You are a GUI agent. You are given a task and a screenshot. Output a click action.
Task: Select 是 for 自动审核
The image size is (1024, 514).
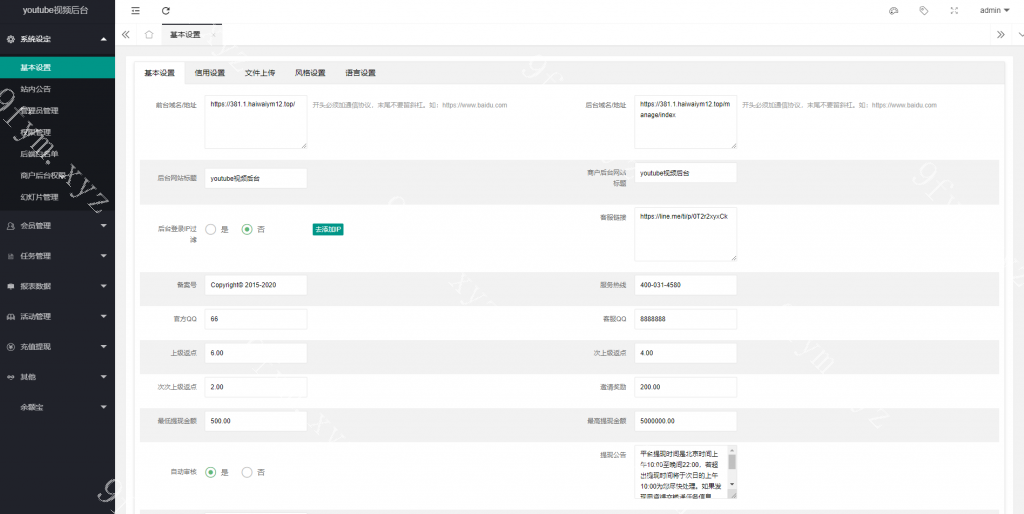click(x=210, y=472)
